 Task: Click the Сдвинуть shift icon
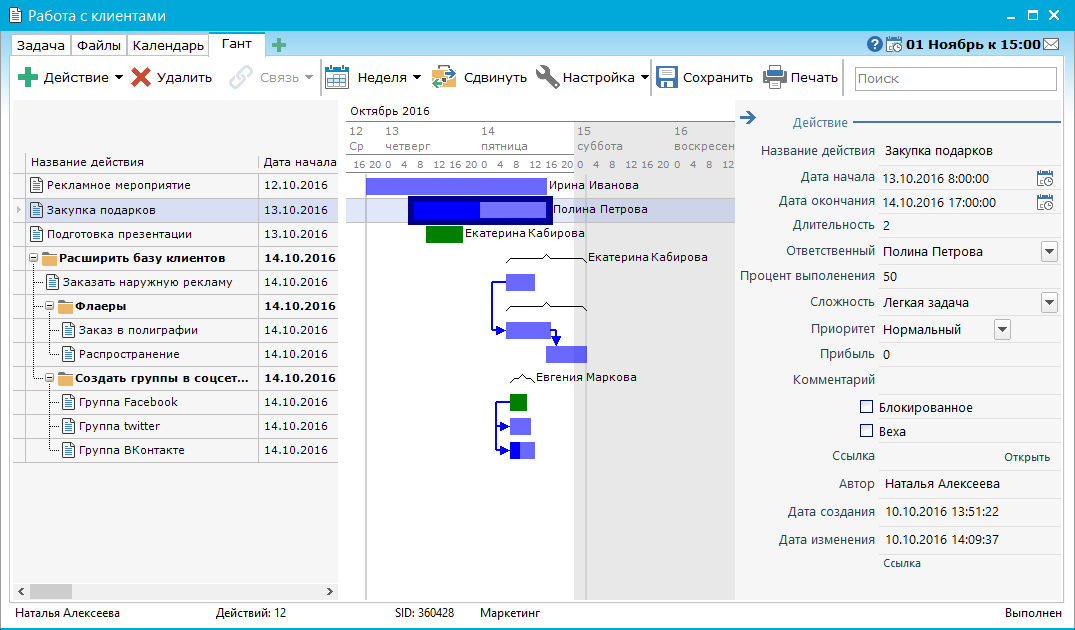pos(444,77)
